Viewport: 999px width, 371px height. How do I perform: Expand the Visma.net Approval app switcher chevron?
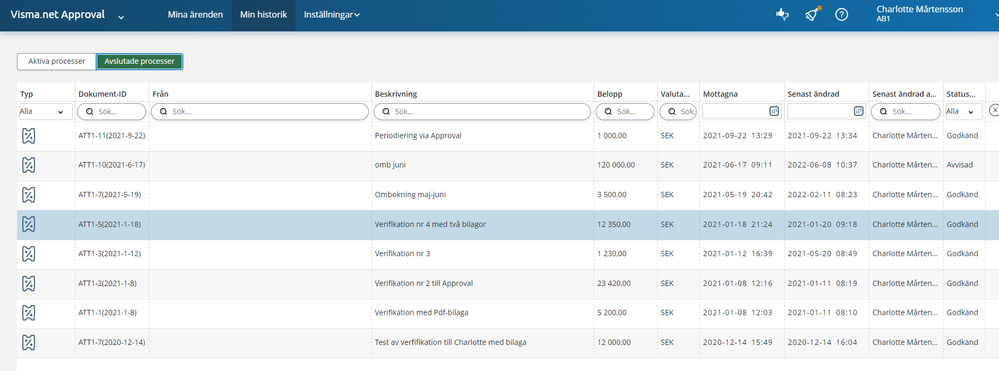coord(121,17)
